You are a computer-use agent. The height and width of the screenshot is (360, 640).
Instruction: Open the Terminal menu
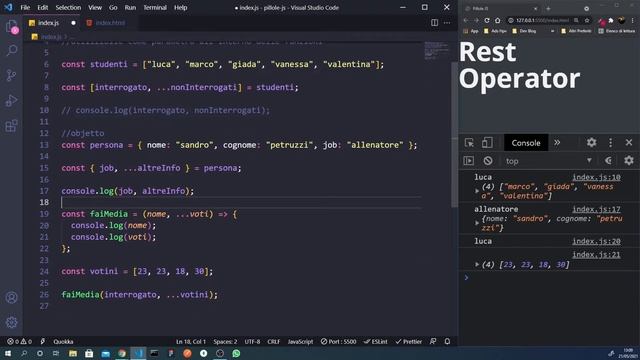[155, 7]
